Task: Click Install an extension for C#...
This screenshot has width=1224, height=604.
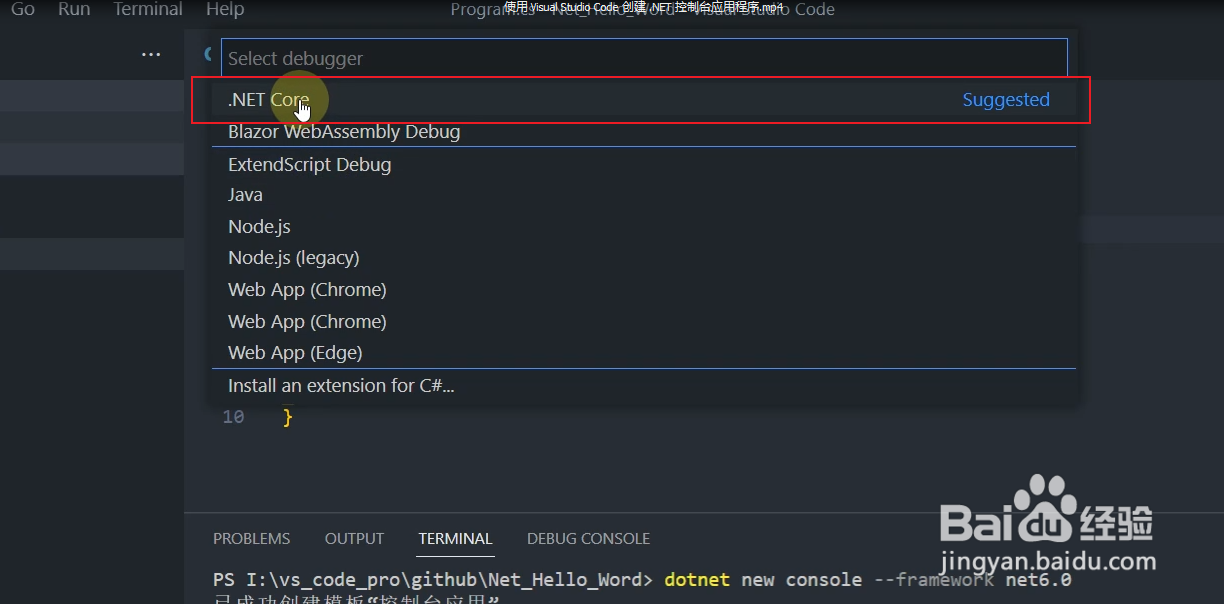Action: click(644, 385)
